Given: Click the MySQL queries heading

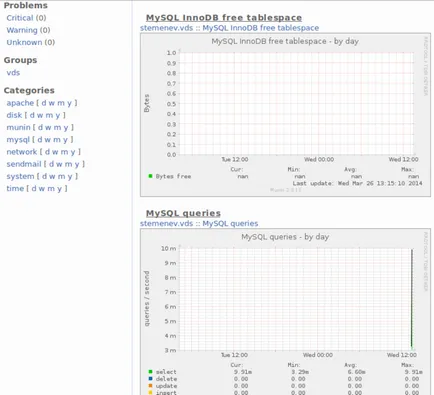Looking at the screenshot, I should (183, 213).
